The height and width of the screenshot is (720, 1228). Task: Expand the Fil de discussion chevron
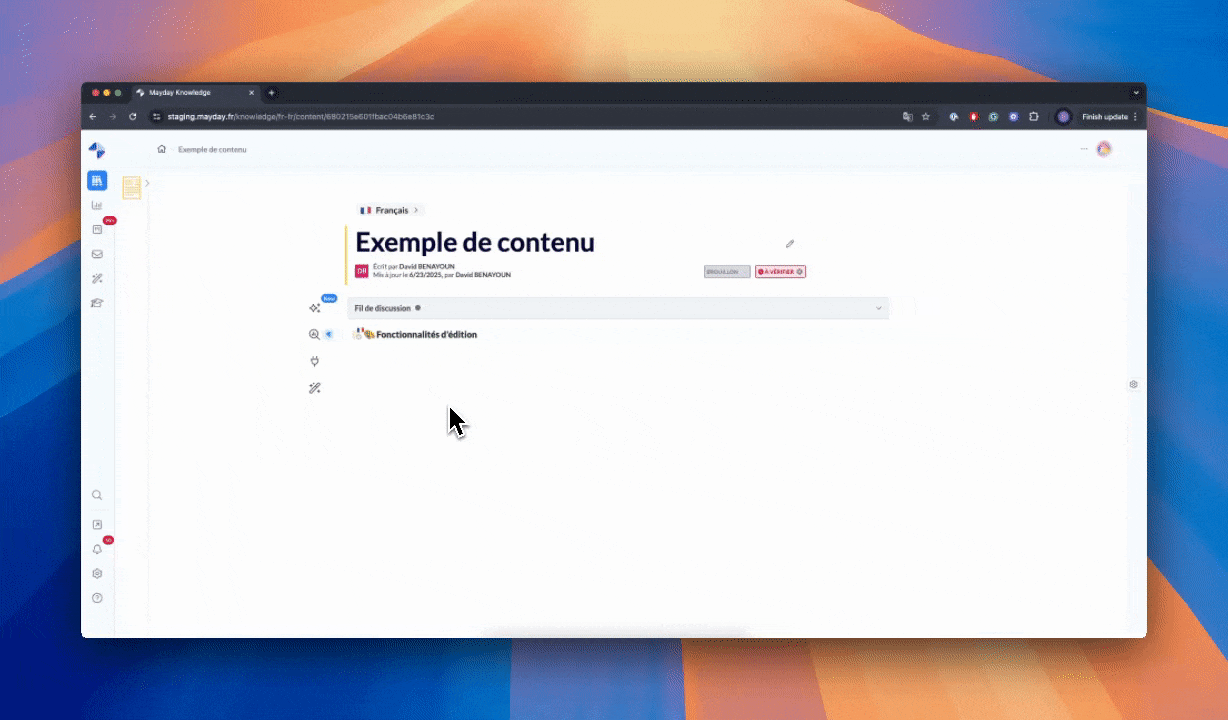(x=879, y=308)
